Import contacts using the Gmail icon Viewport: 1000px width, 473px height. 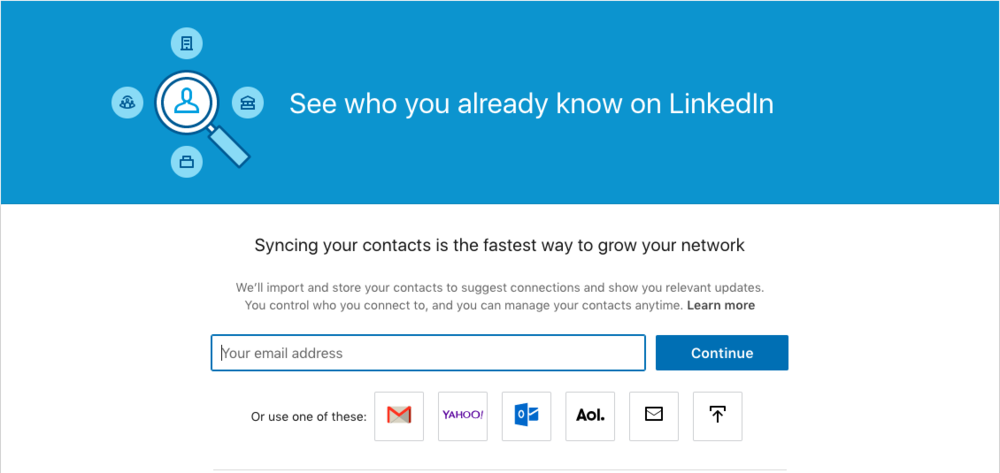tap(399, 416)
